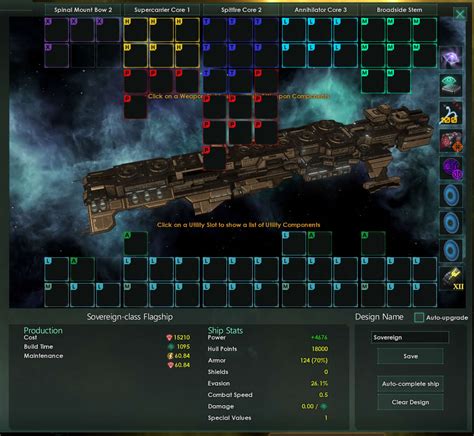Change the Annihilator Core 3 section

(320, 10)
